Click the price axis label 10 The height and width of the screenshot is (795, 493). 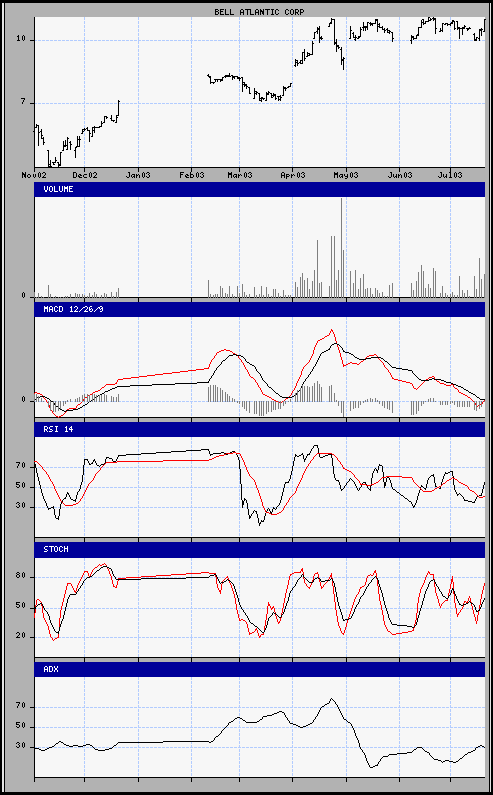[27, 40]
